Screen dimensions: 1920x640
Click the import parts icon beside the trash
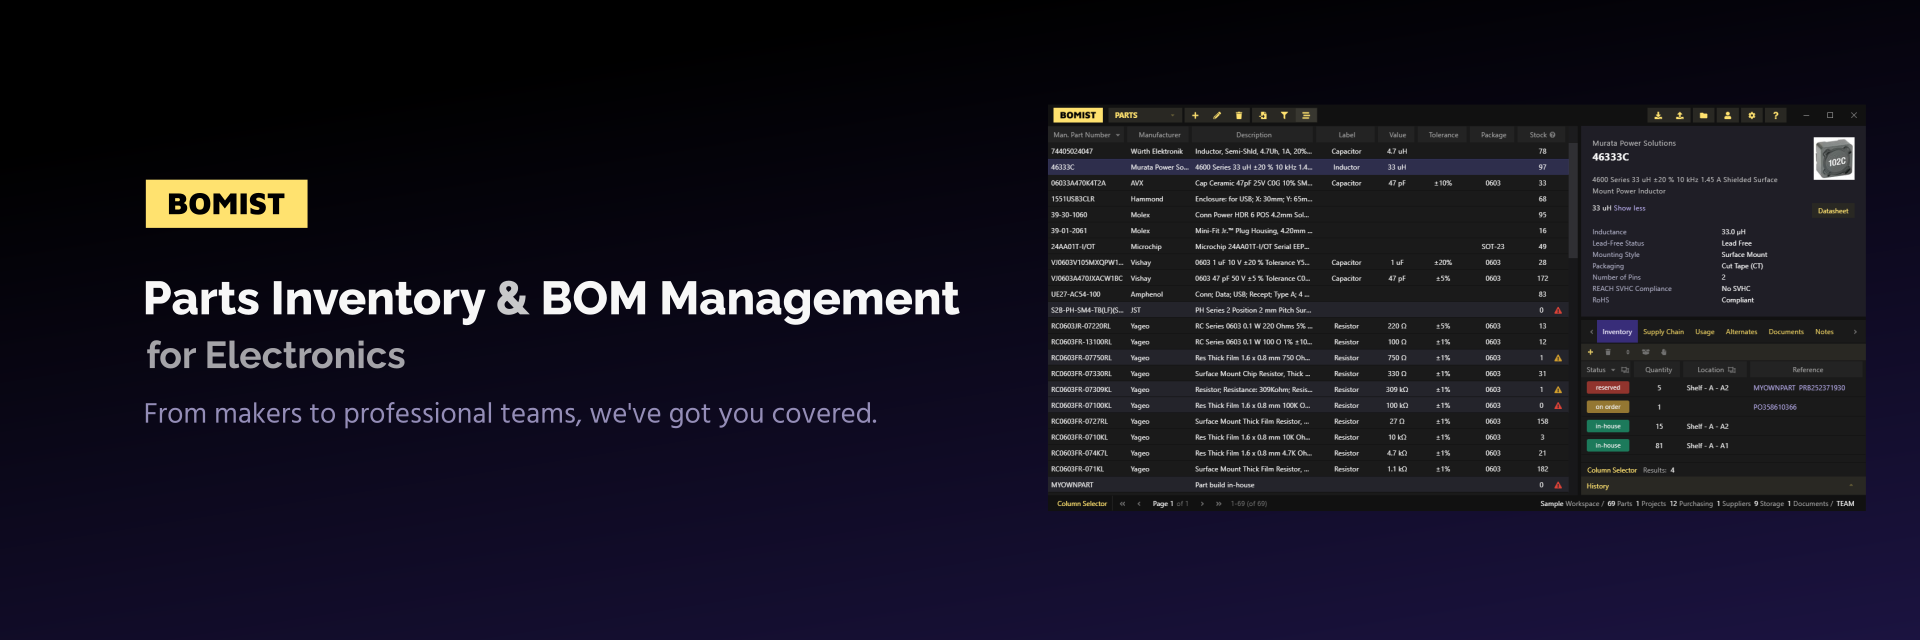(1263, 116)
